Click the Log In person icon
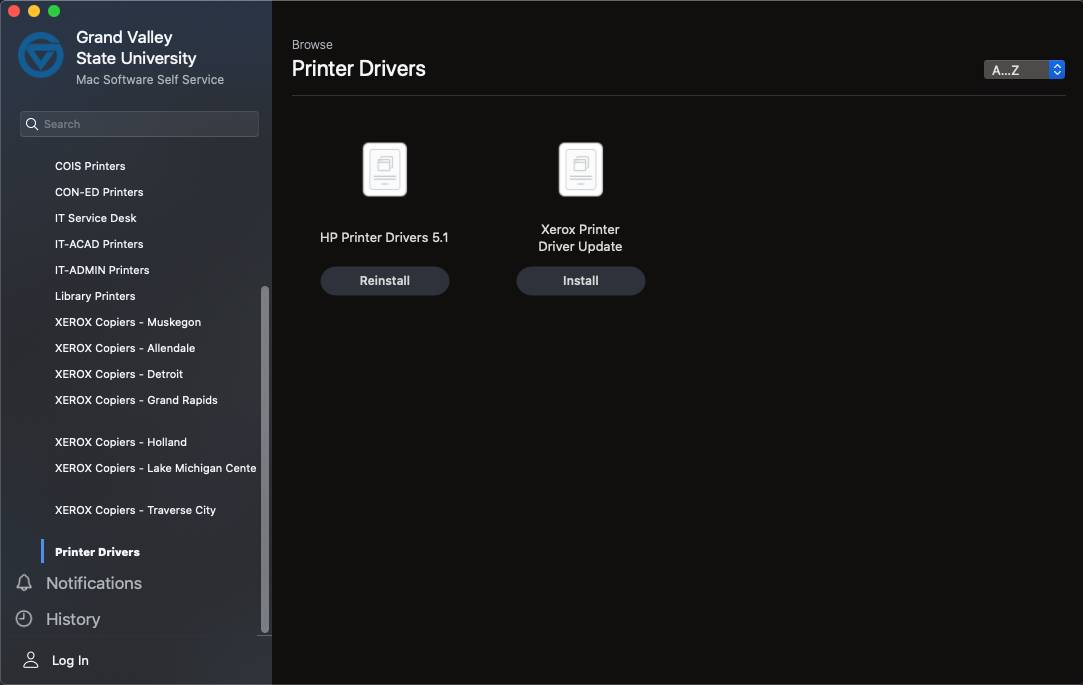 31,660
